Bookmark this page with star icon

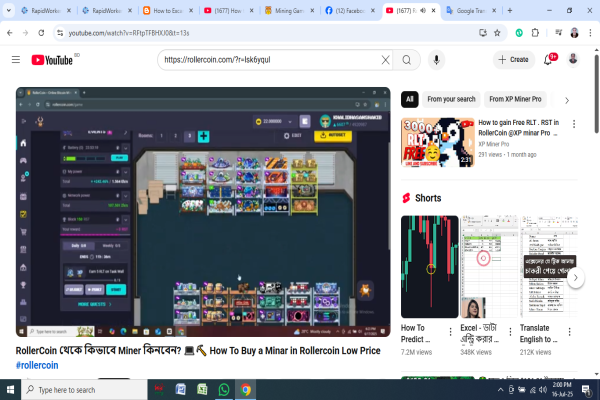pos(497,33)
